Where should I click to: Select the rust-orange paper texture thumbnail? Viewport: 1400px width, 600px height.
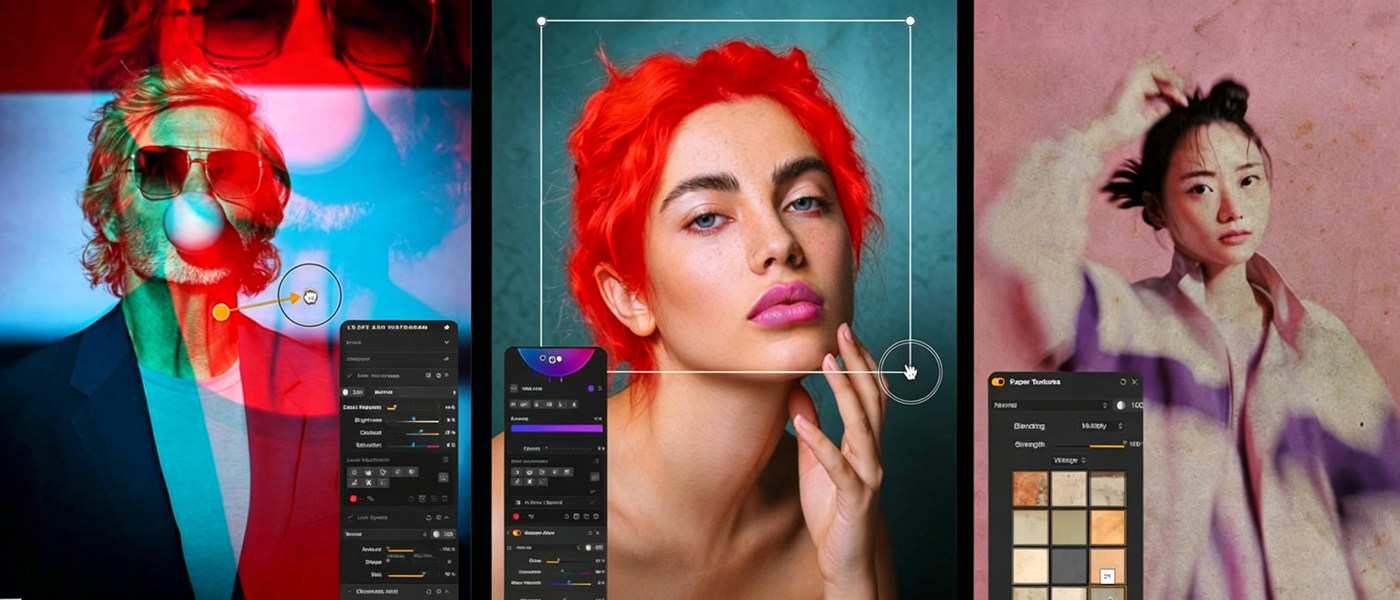pyautogui.click(x=1030, y=489)
